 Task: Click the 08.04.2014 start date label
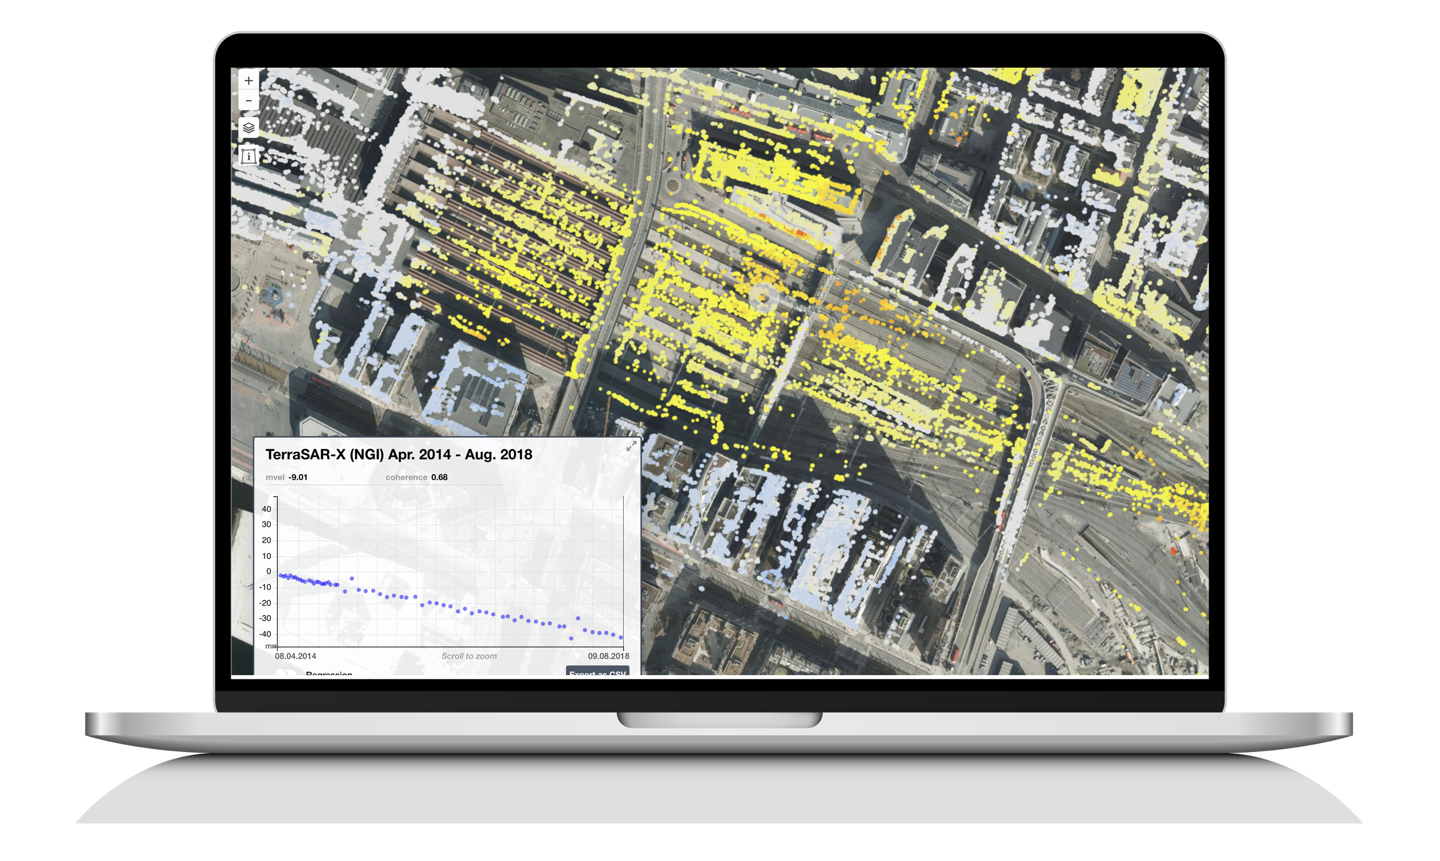point(295,656)
